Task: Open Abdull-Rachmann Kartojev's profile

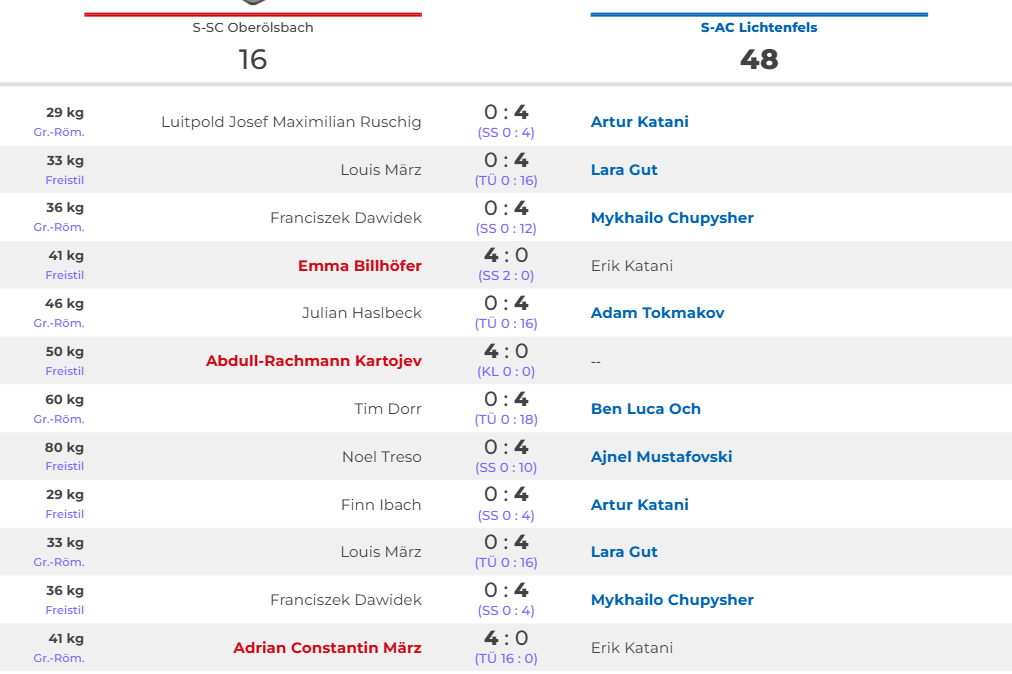Action: (313, 361)
